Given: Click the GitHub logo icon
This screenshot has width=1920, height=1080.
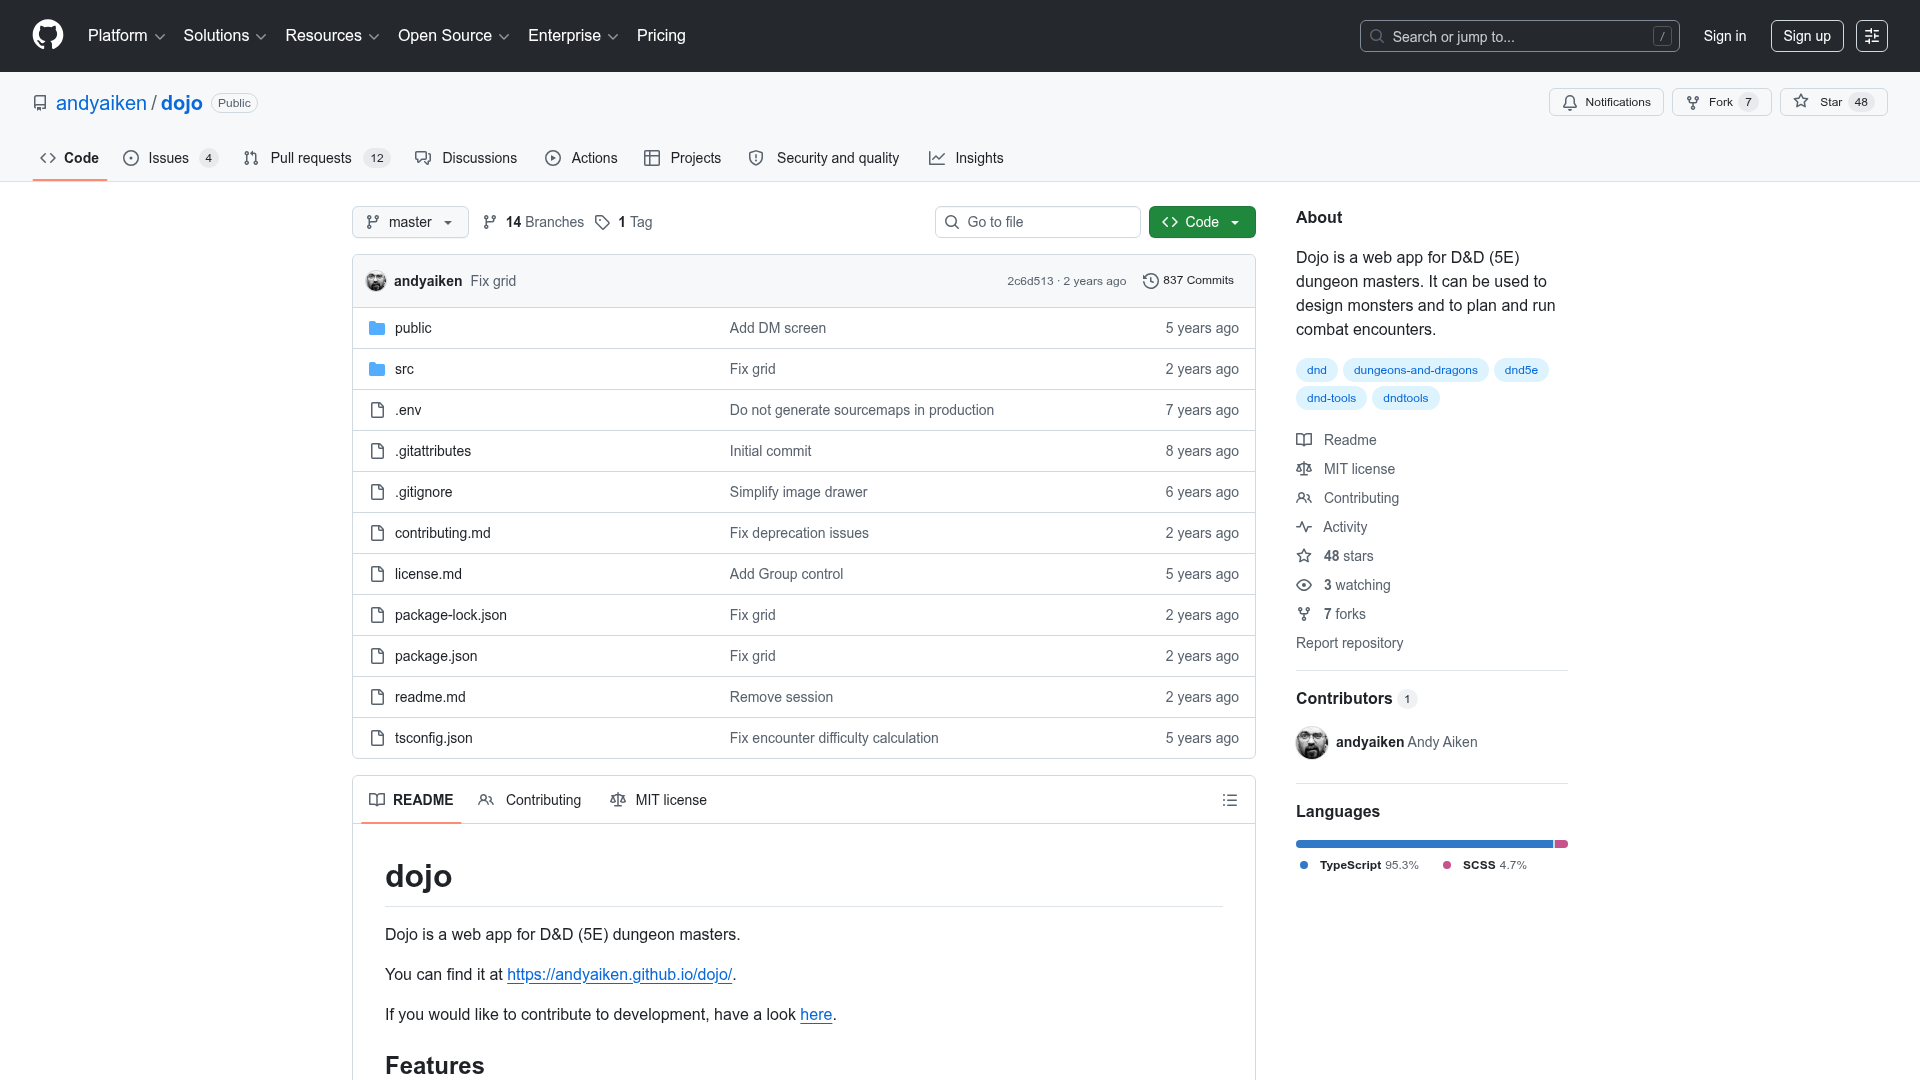Looking at the screenshot, I should [48, 35].
